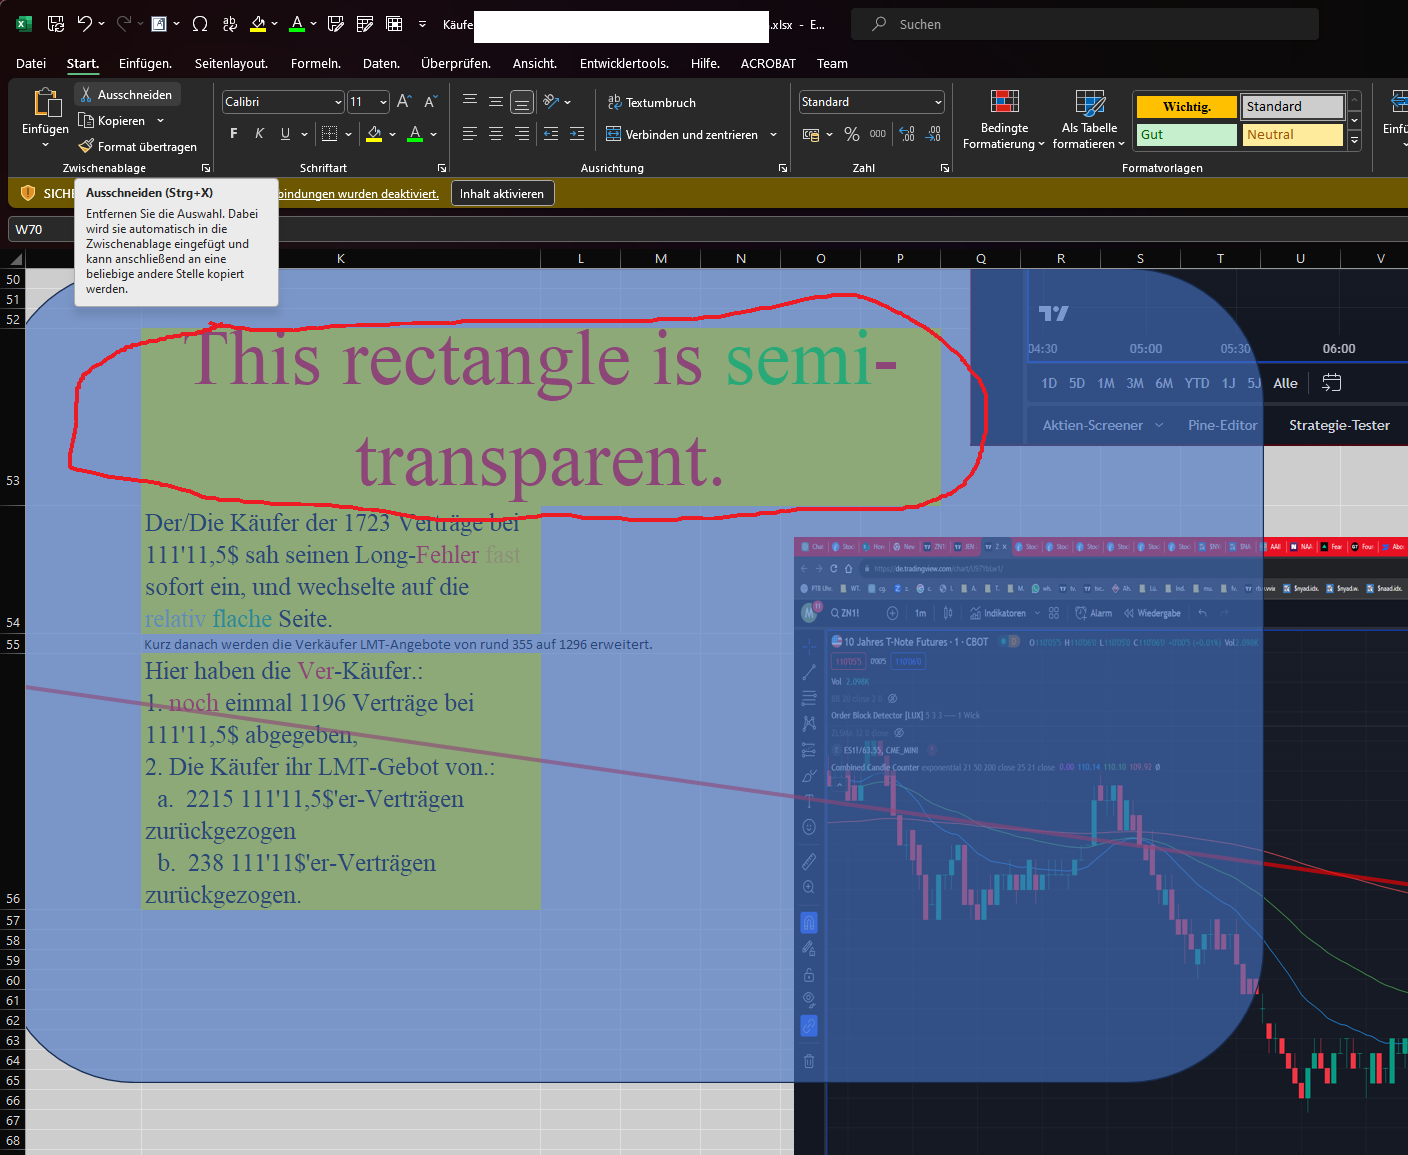Apply the Wichtig cell style
Screen dimensions: 1408x1155
[1187, 106]
